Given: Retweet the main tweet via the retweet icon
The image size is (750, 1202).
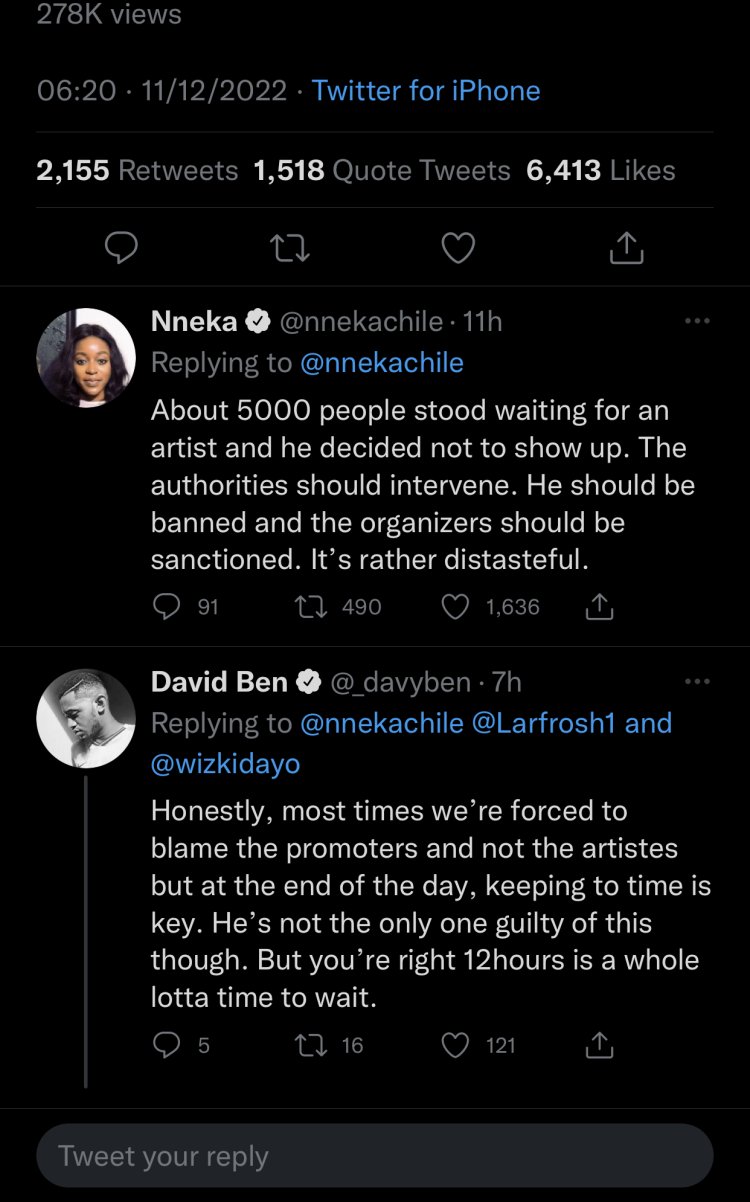Looking at the screenshot, I should 290,246.
